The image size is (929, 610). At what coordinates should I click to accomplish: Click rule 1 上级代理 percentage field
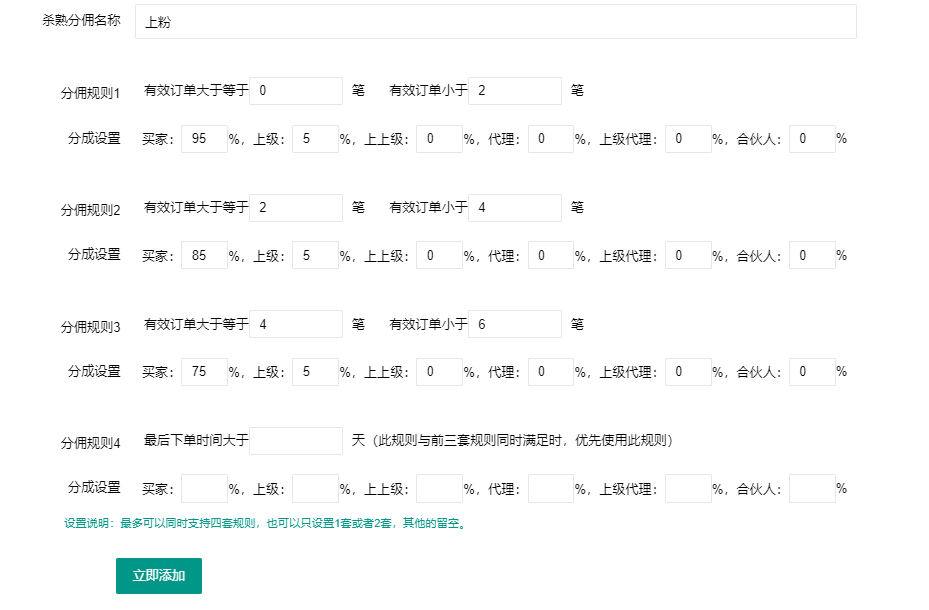point(688,139)
